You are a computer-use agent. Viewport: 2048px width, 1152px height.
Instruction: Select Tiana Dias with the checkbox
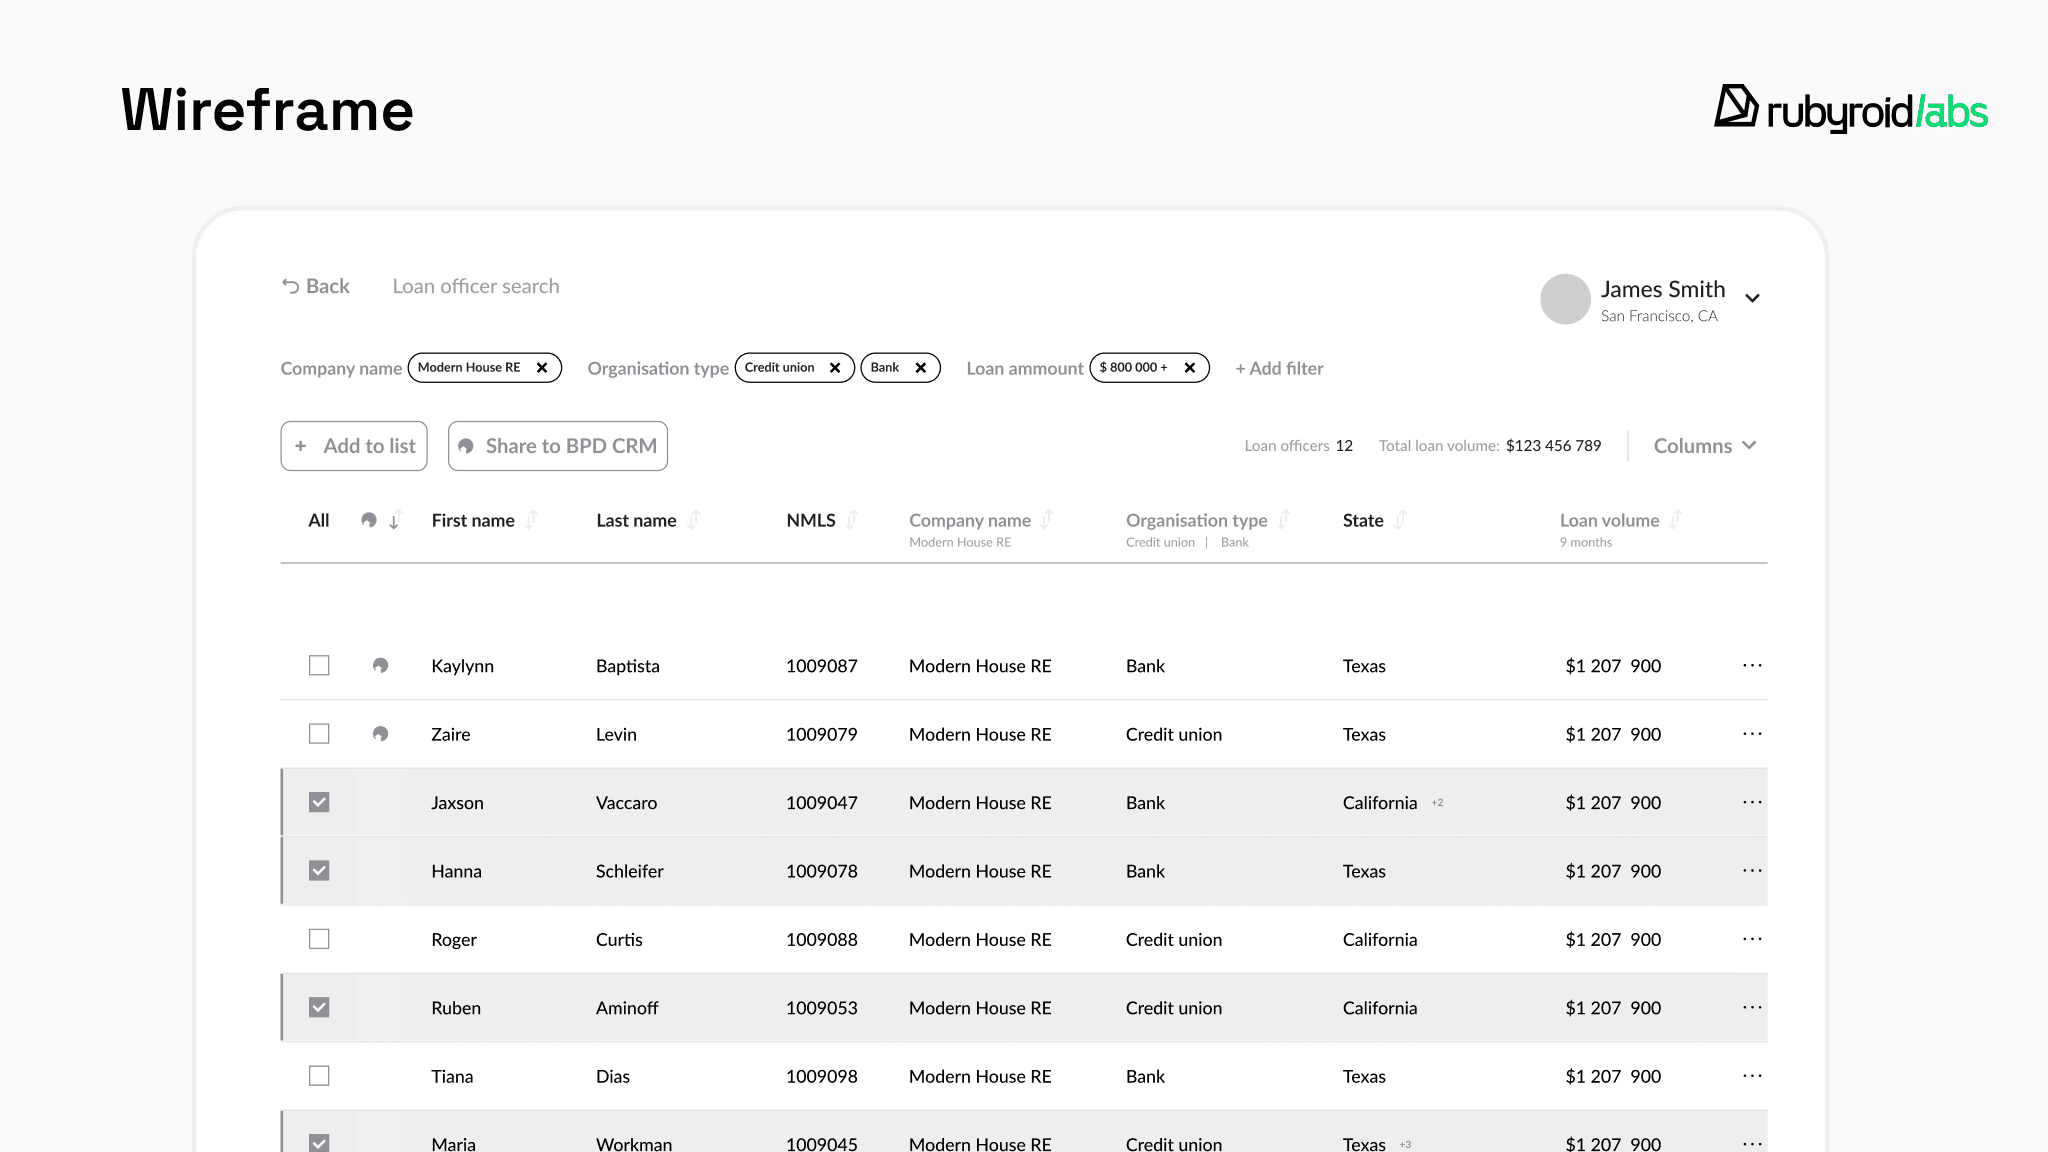click(319, 1076)
